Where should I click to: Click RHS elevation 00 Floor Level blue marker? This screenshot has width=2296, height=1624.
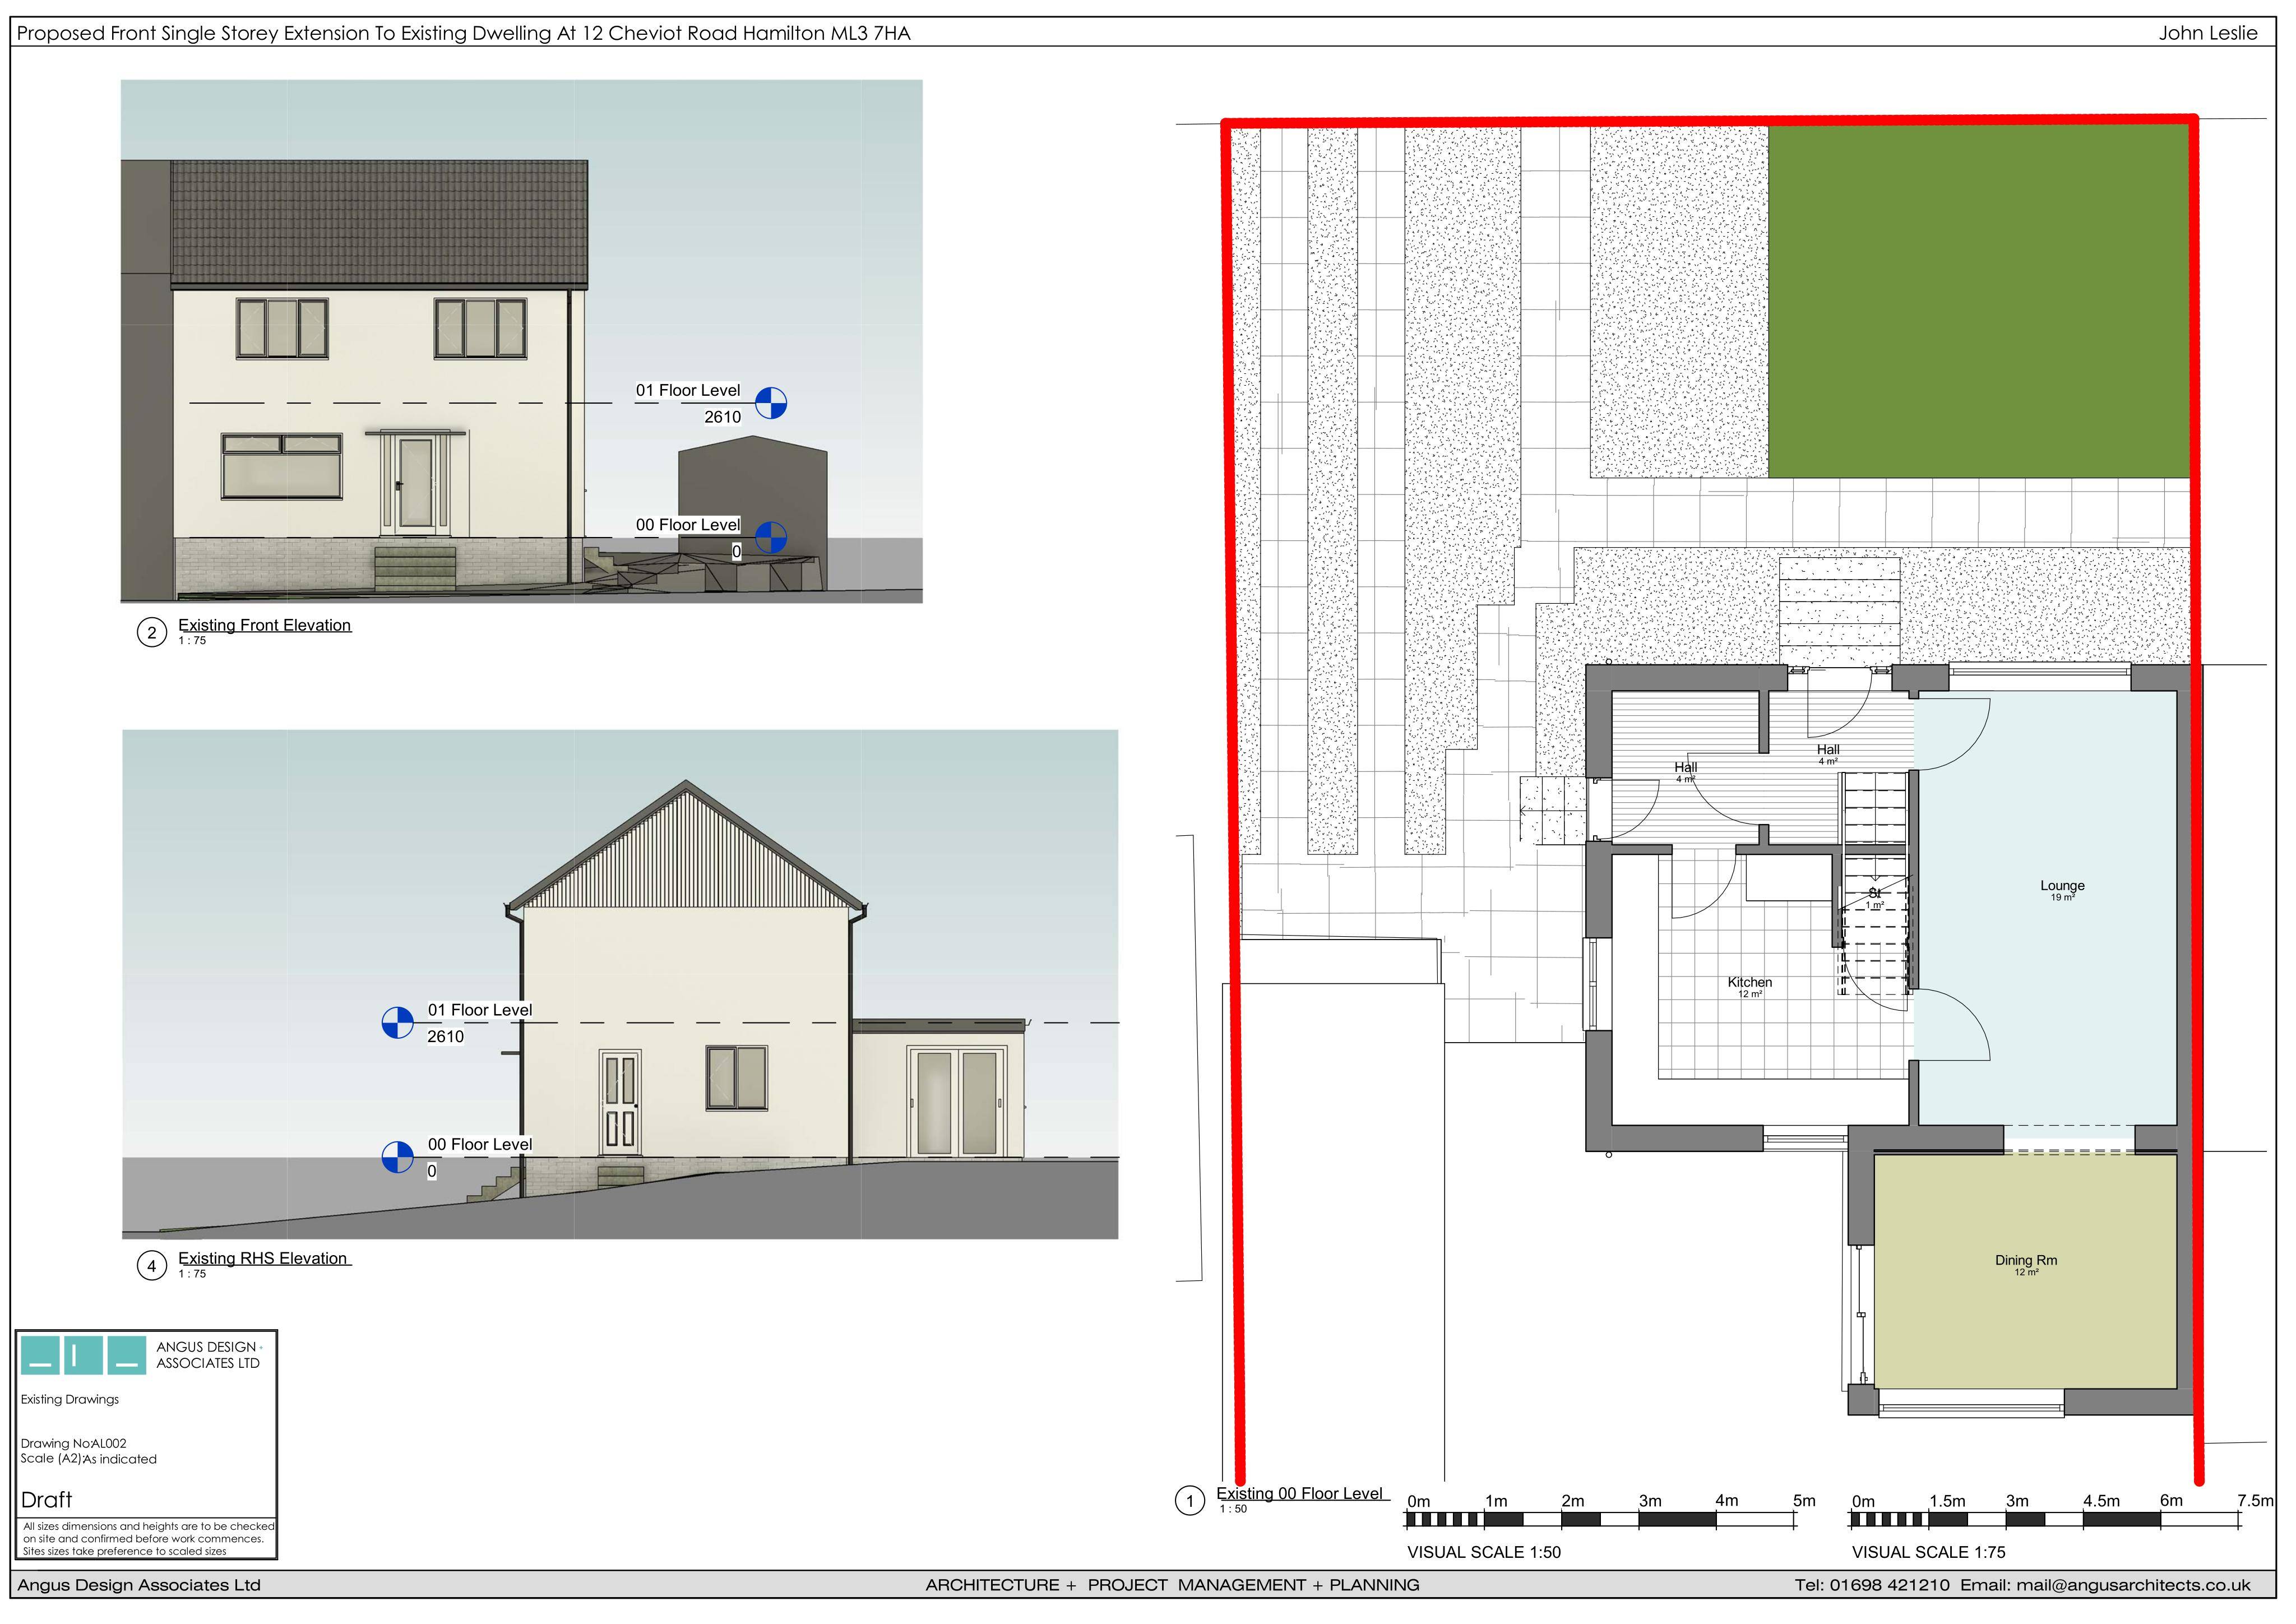point(398,1157)
